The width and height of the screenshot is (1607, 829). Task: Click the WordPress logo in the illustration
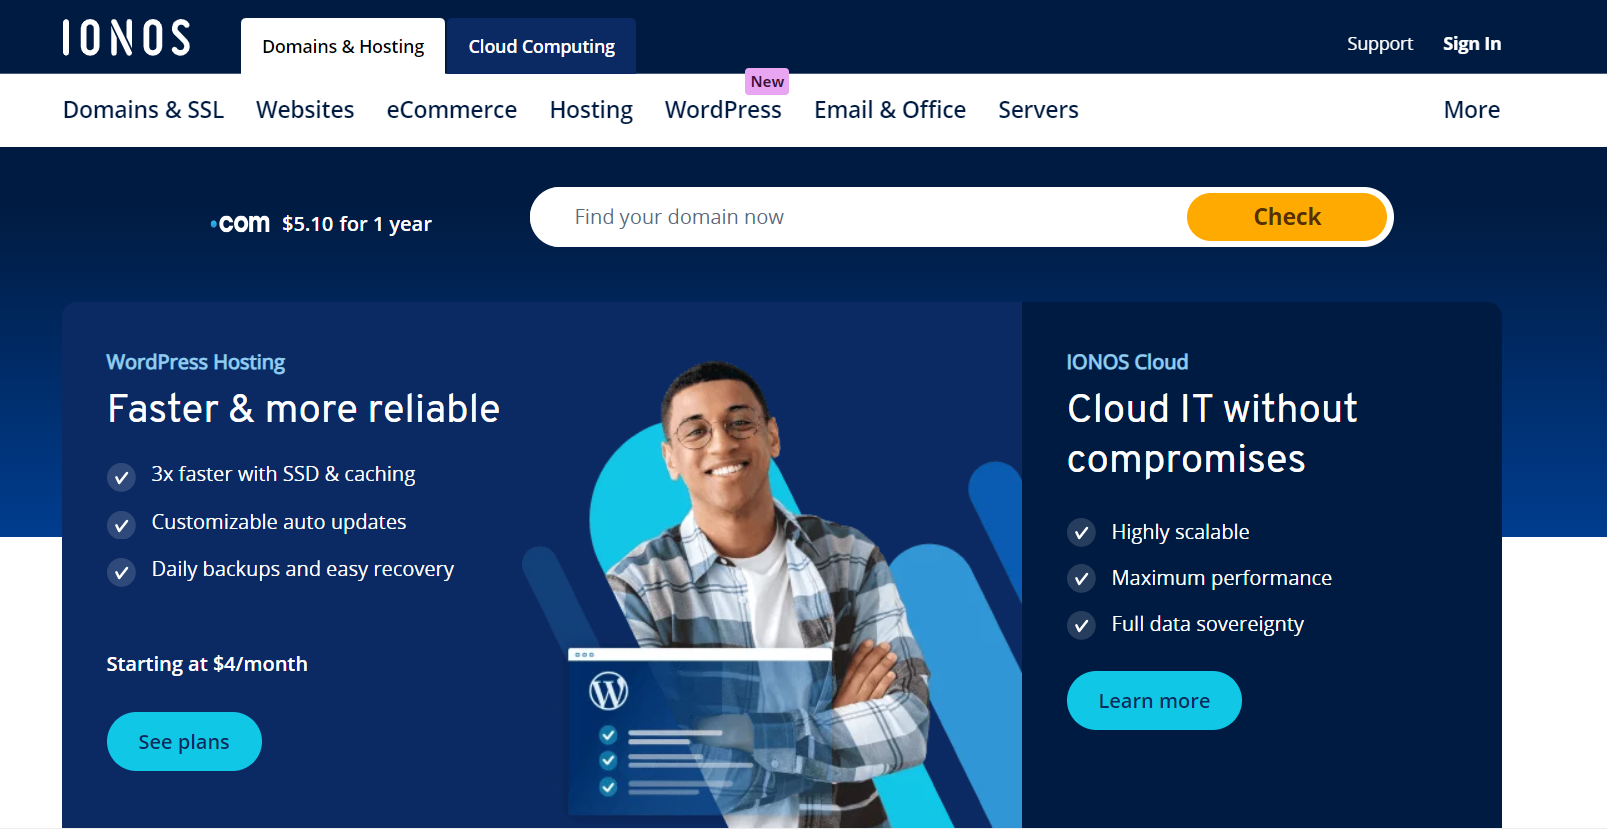pos(608,691)
